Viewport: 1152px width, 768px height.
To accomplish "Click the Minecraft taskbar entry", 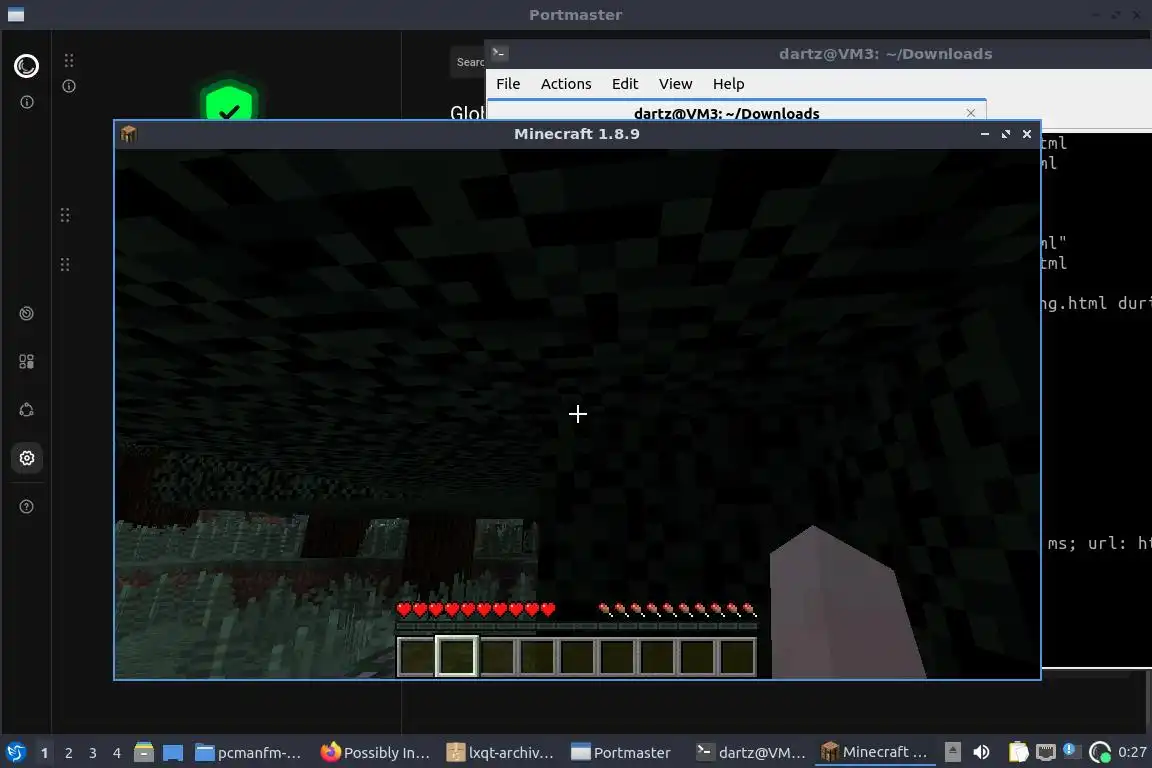I will [875, 753].
